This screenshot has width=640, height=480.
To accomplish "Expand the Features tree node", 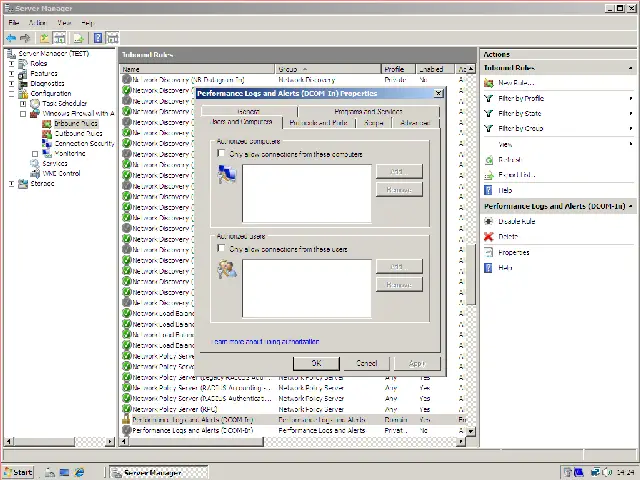I will point(11,73).
